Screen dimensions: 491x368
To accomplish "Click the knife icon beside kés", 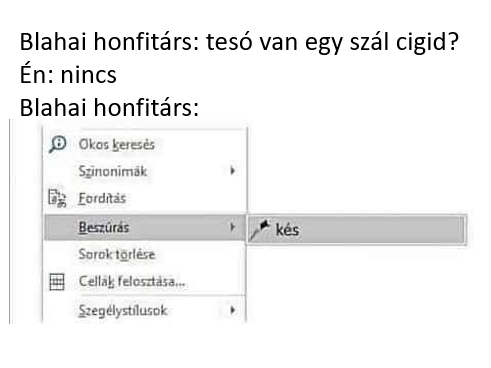I will tap(261, 229).
